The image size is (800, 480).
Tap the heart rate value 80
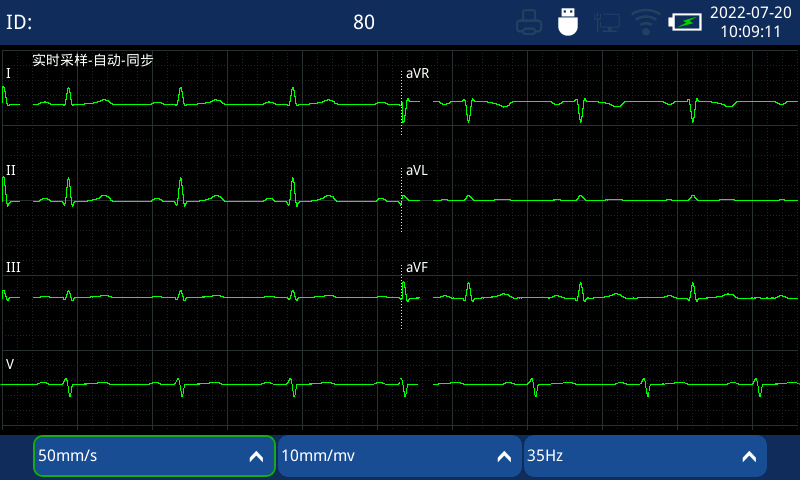364,22
